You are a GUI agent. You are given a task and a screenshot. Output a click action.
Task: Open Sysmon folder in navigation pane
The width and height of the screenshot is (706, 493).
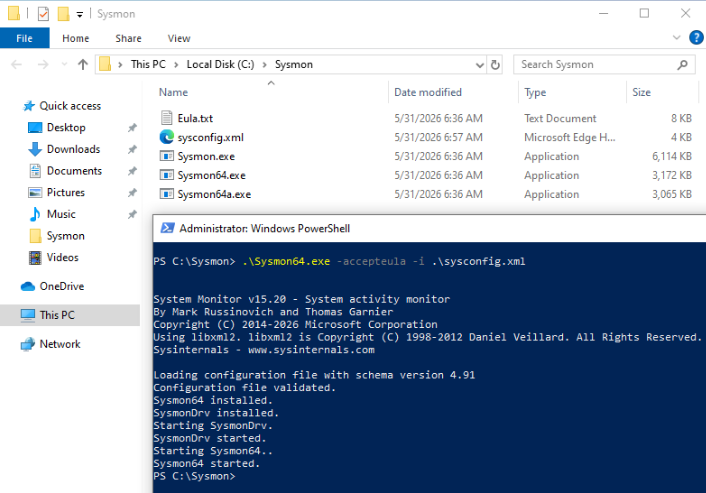point(65,236)
